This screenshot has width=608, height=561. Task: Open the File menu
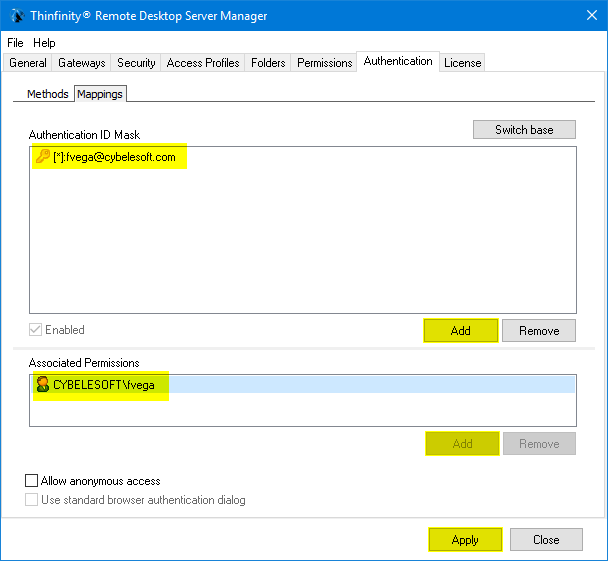(15, 43)
